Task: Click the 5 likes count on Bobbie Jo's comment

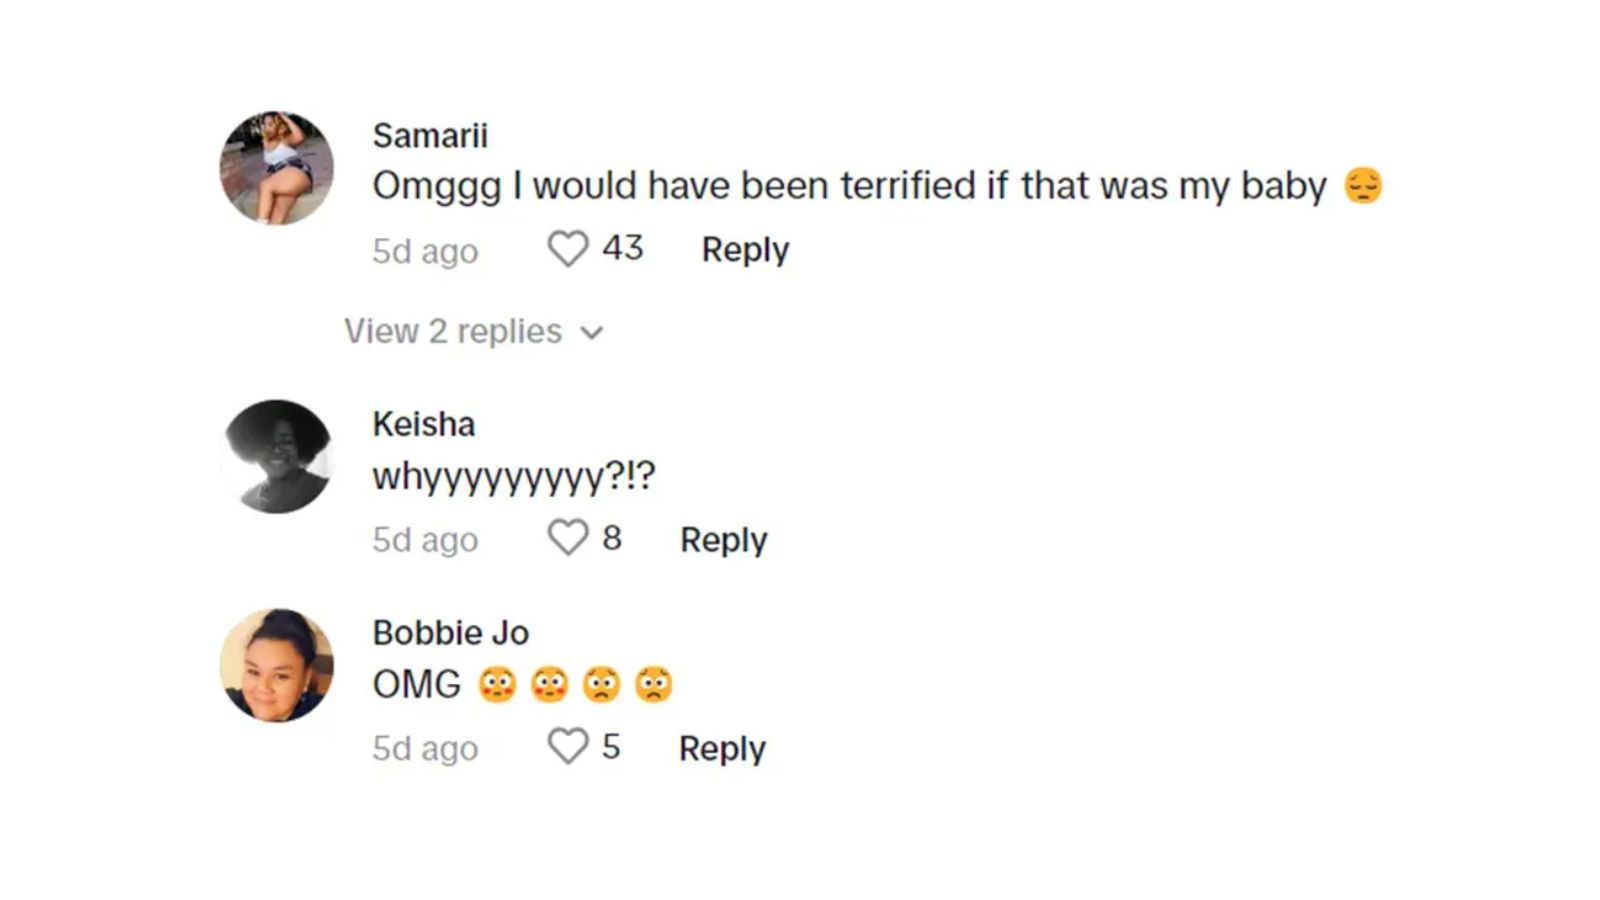Action: tap(611, 747)
